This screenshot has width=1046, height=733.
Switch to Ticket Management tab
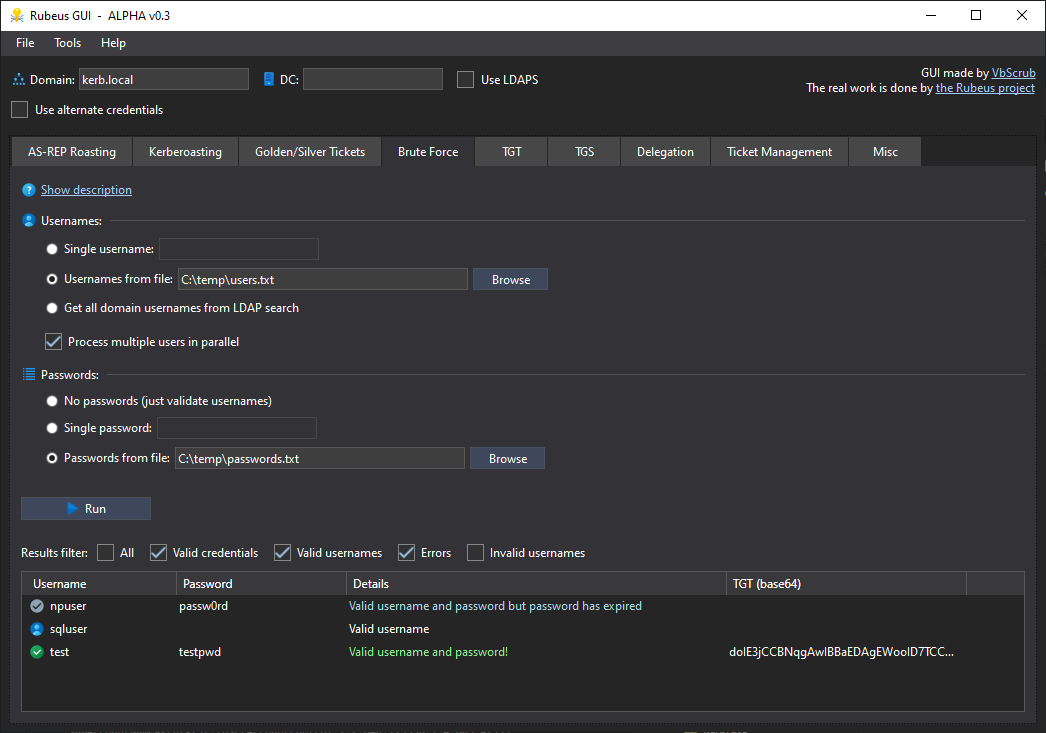779,151
